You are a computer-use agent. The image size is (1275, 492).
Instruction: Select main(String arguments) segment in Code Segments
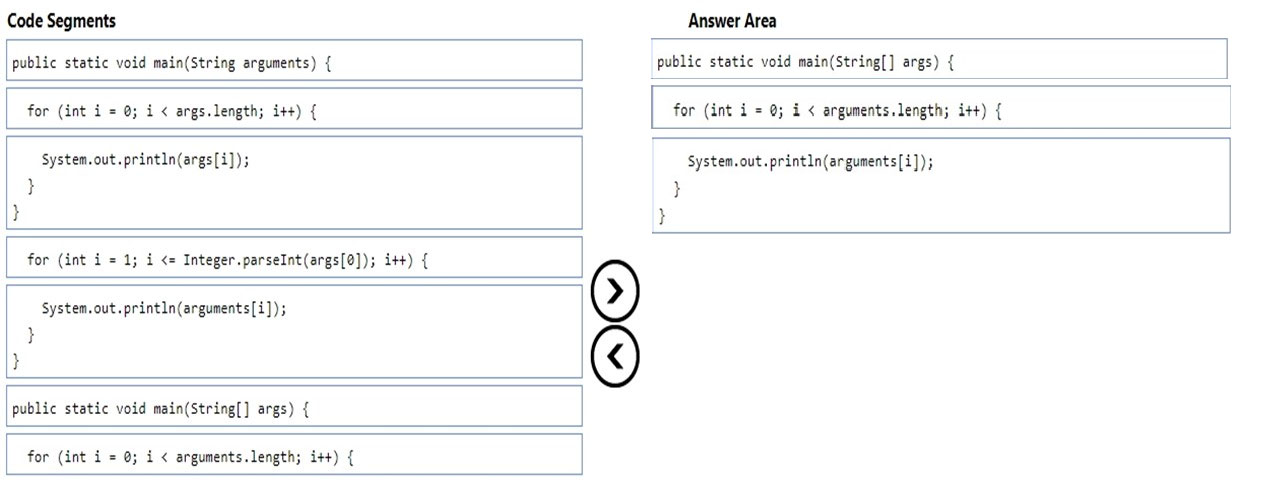pyautogui.click(x=294, y=61)
